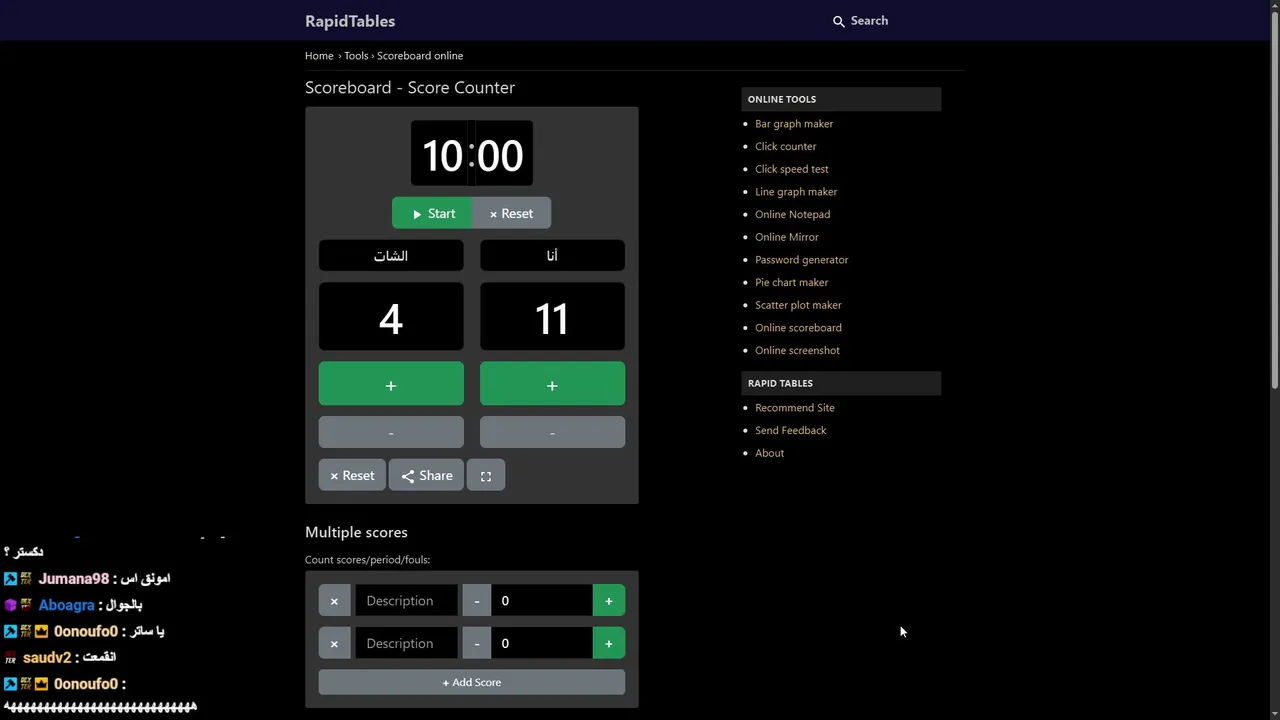Reset the timer
1280x720 pixels.
tap(511, 213)
